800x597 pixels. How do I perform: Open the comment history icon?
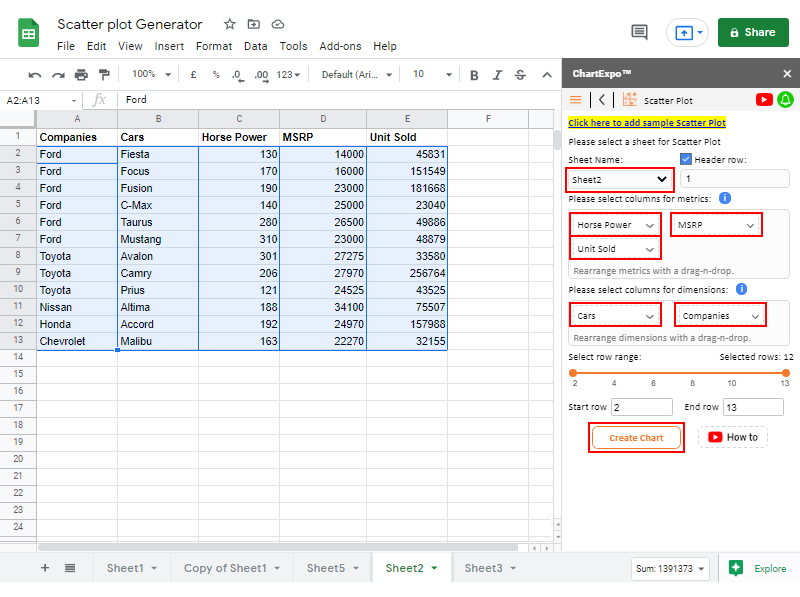[639, 32]
